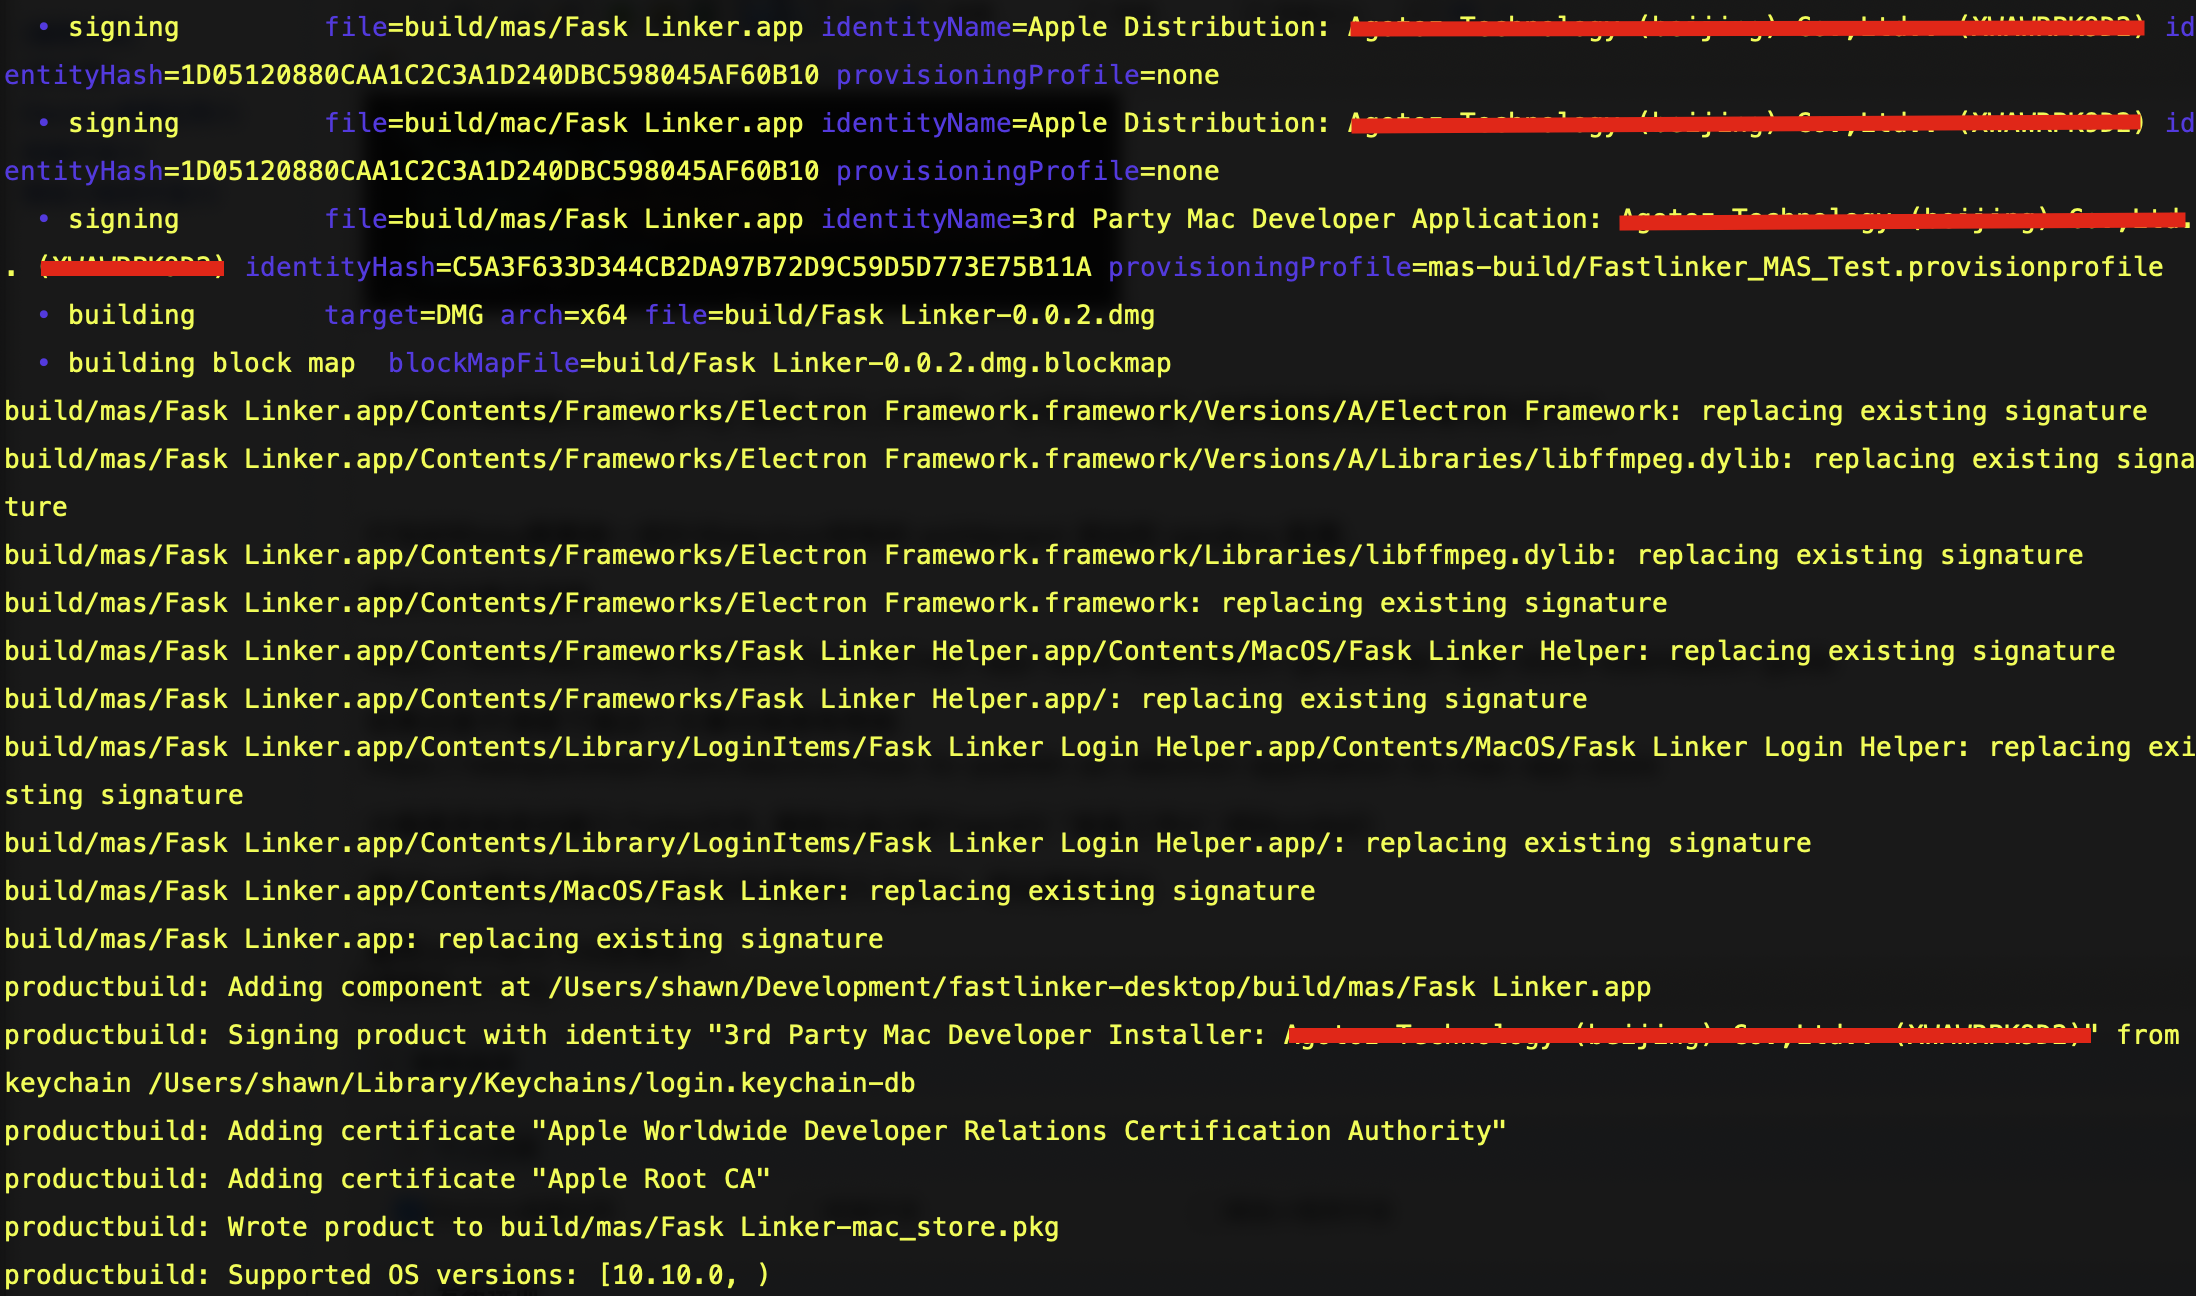The image size is (2196, 1296).
Task: Click the target=DMG text on the building line
Action: point(403,315)
